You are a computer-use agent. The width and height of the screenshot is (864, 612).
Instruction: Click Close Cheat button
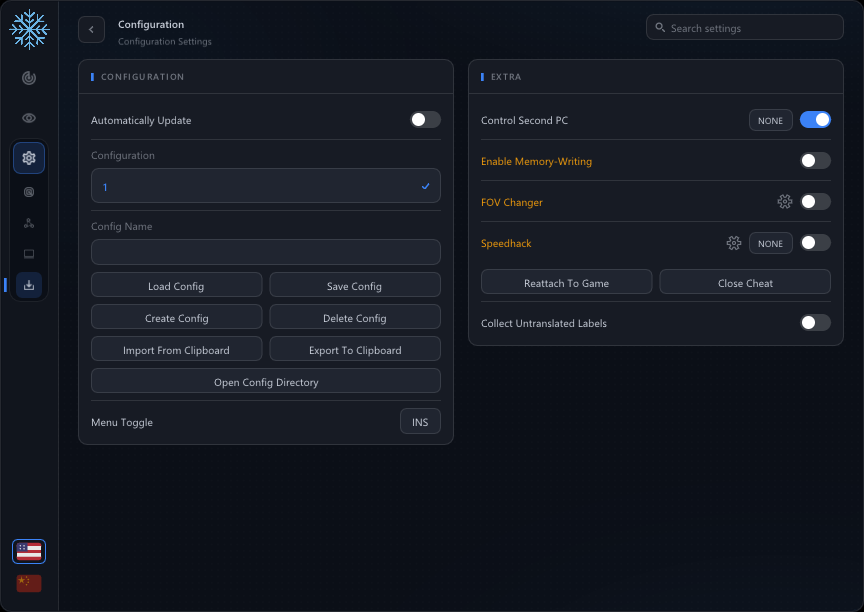[x=745, y=283]
